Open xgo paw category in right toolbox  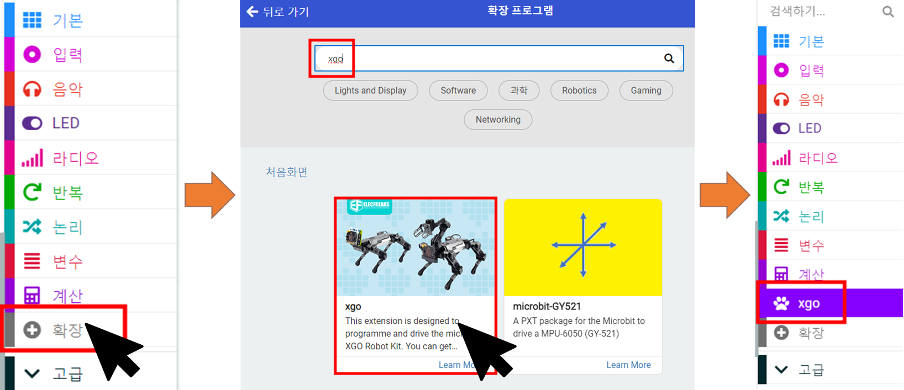click(830, 303)
